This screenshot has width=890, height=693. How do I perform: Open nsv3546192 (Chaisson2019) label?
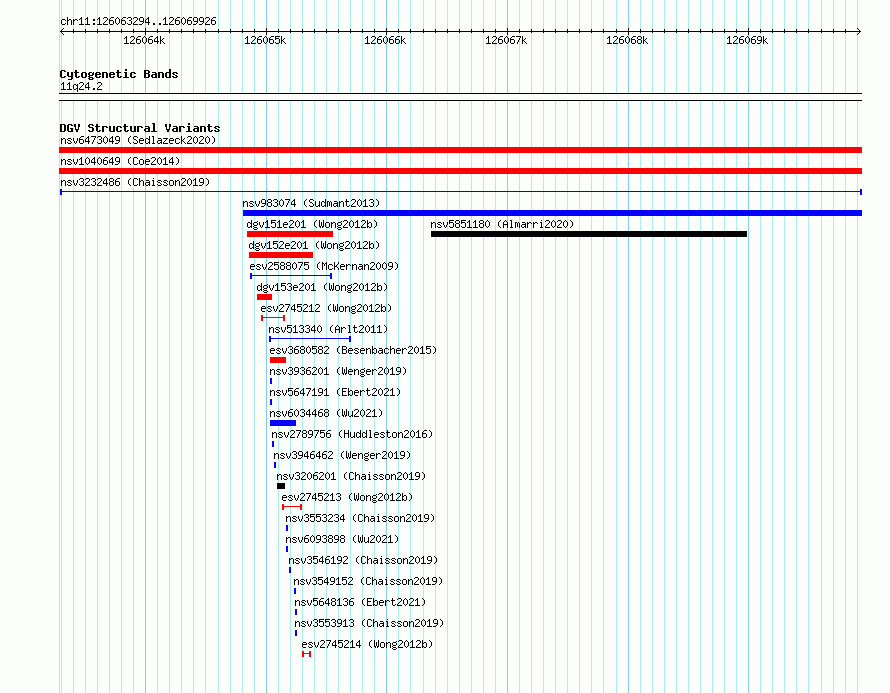[363, 560]
